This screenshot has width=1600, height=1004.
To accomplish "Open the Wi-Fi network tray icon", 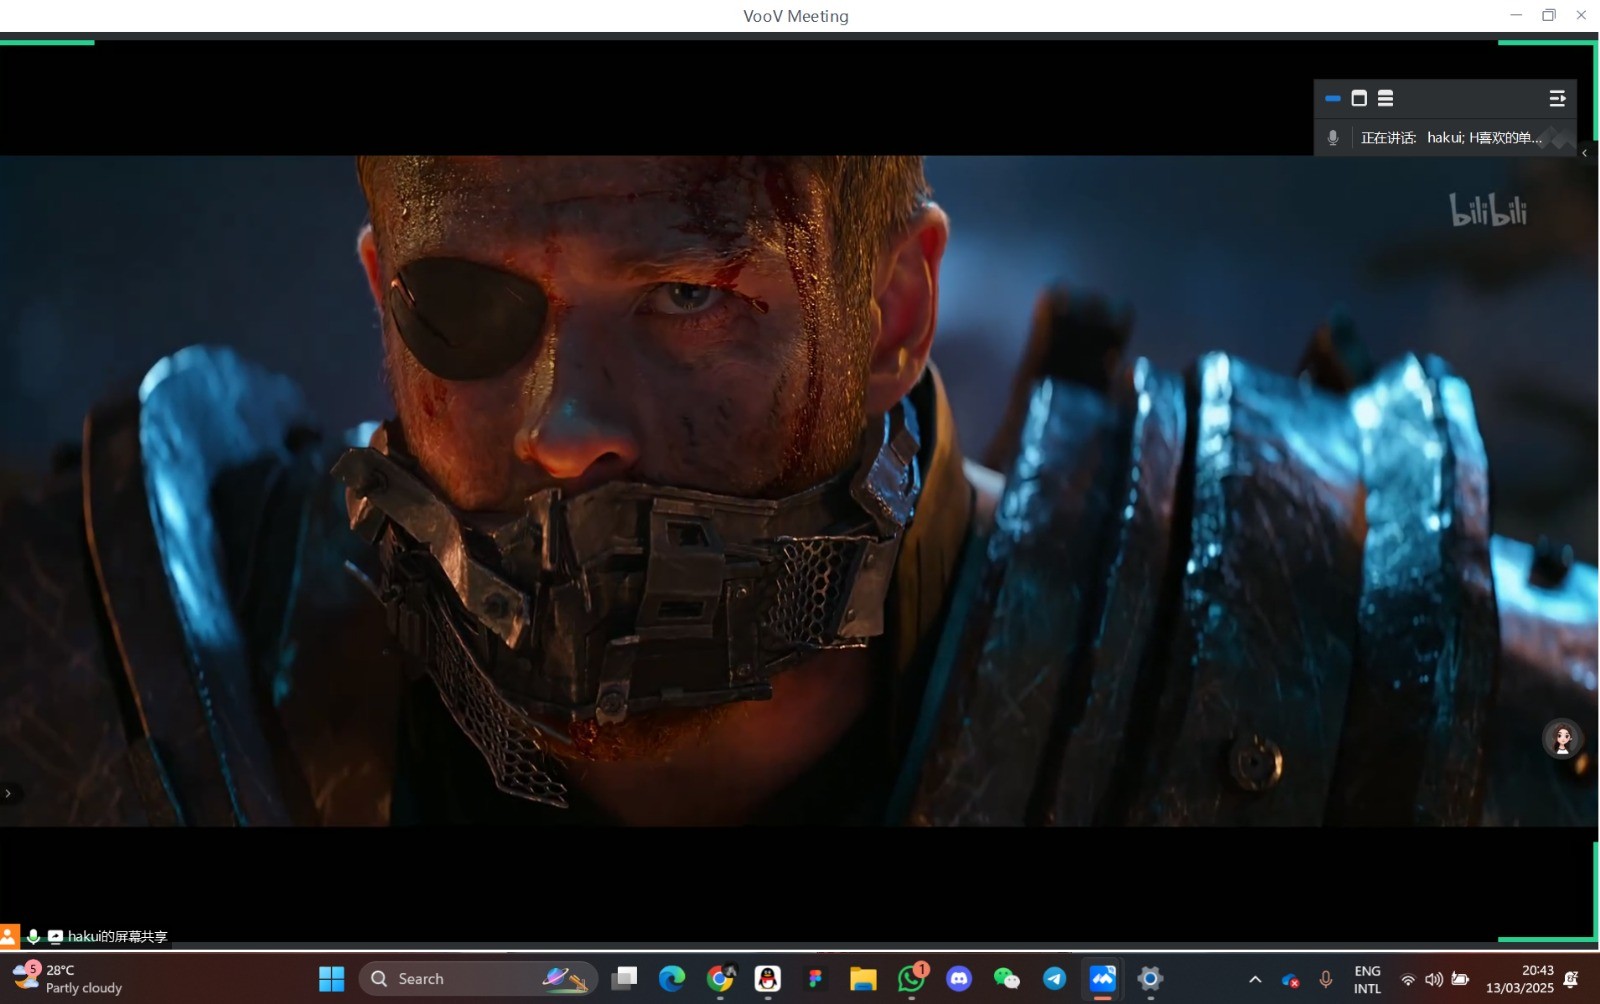I will 1408,979.
